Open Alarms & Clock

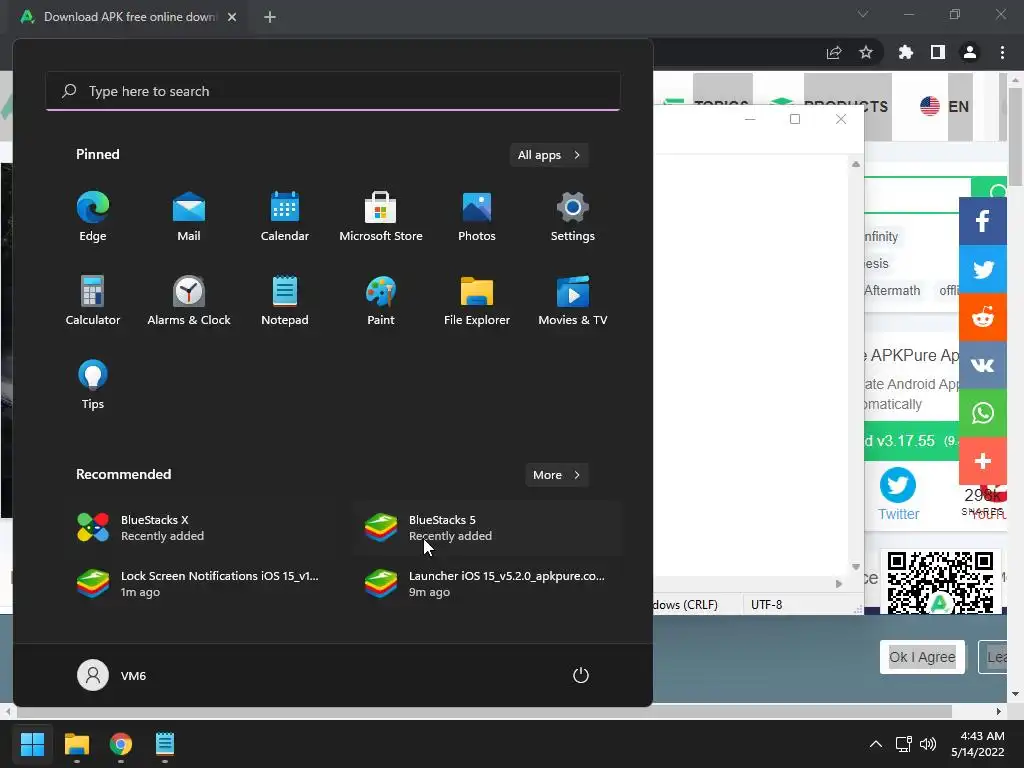click(x=189, y=300)
